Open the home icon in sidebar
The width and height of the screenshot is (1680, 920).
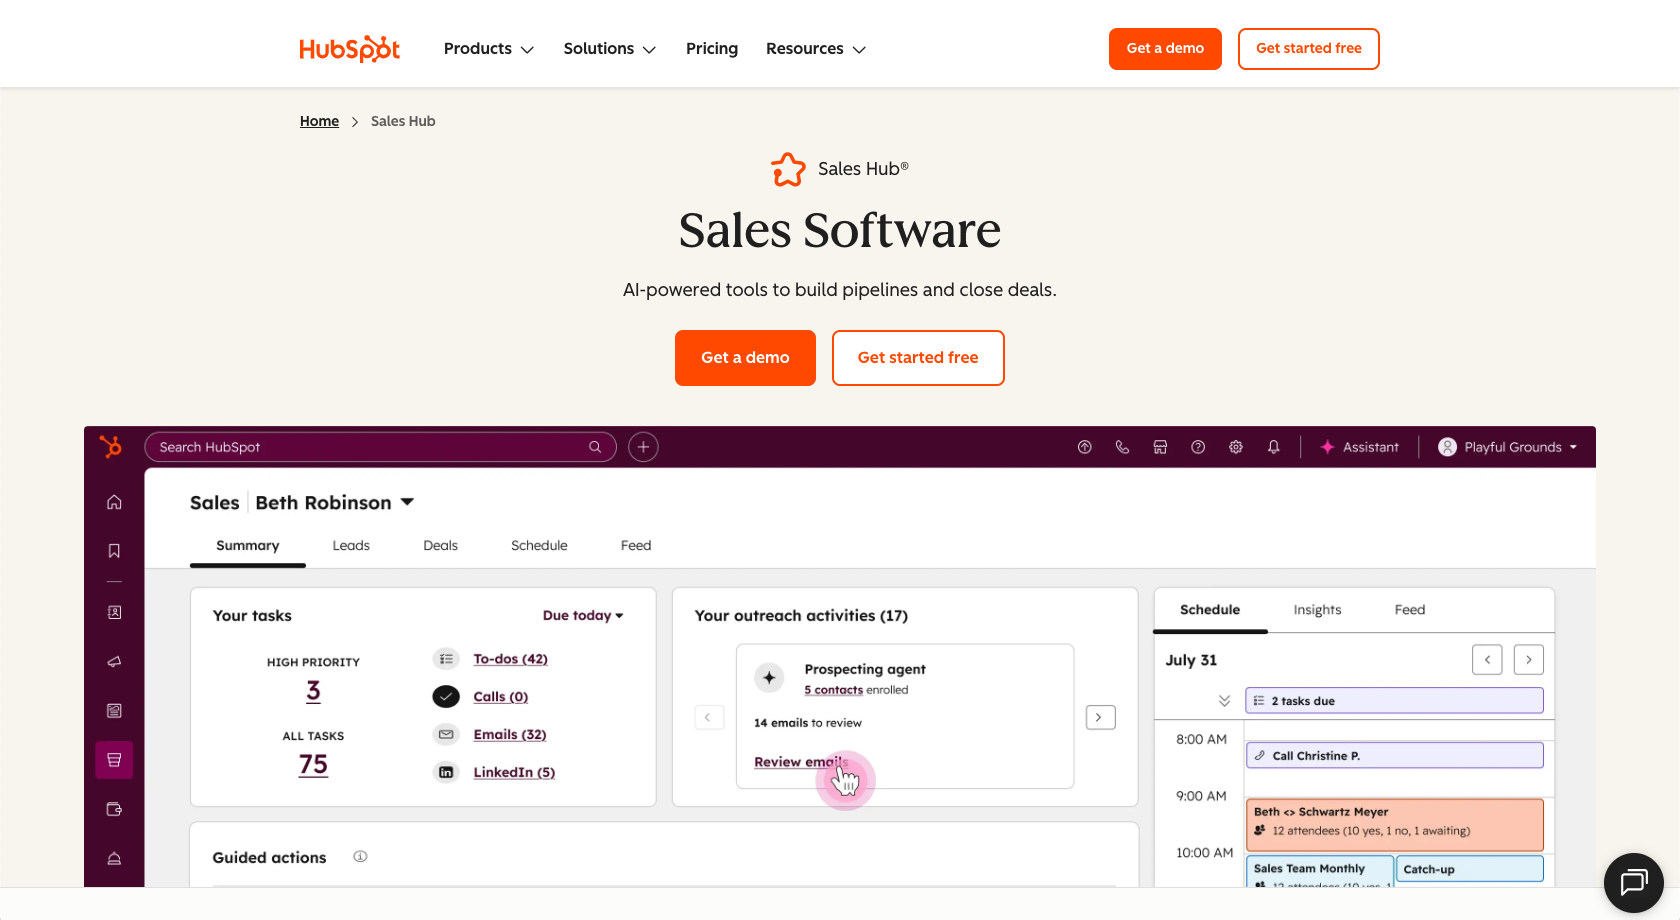click(114, 502)
